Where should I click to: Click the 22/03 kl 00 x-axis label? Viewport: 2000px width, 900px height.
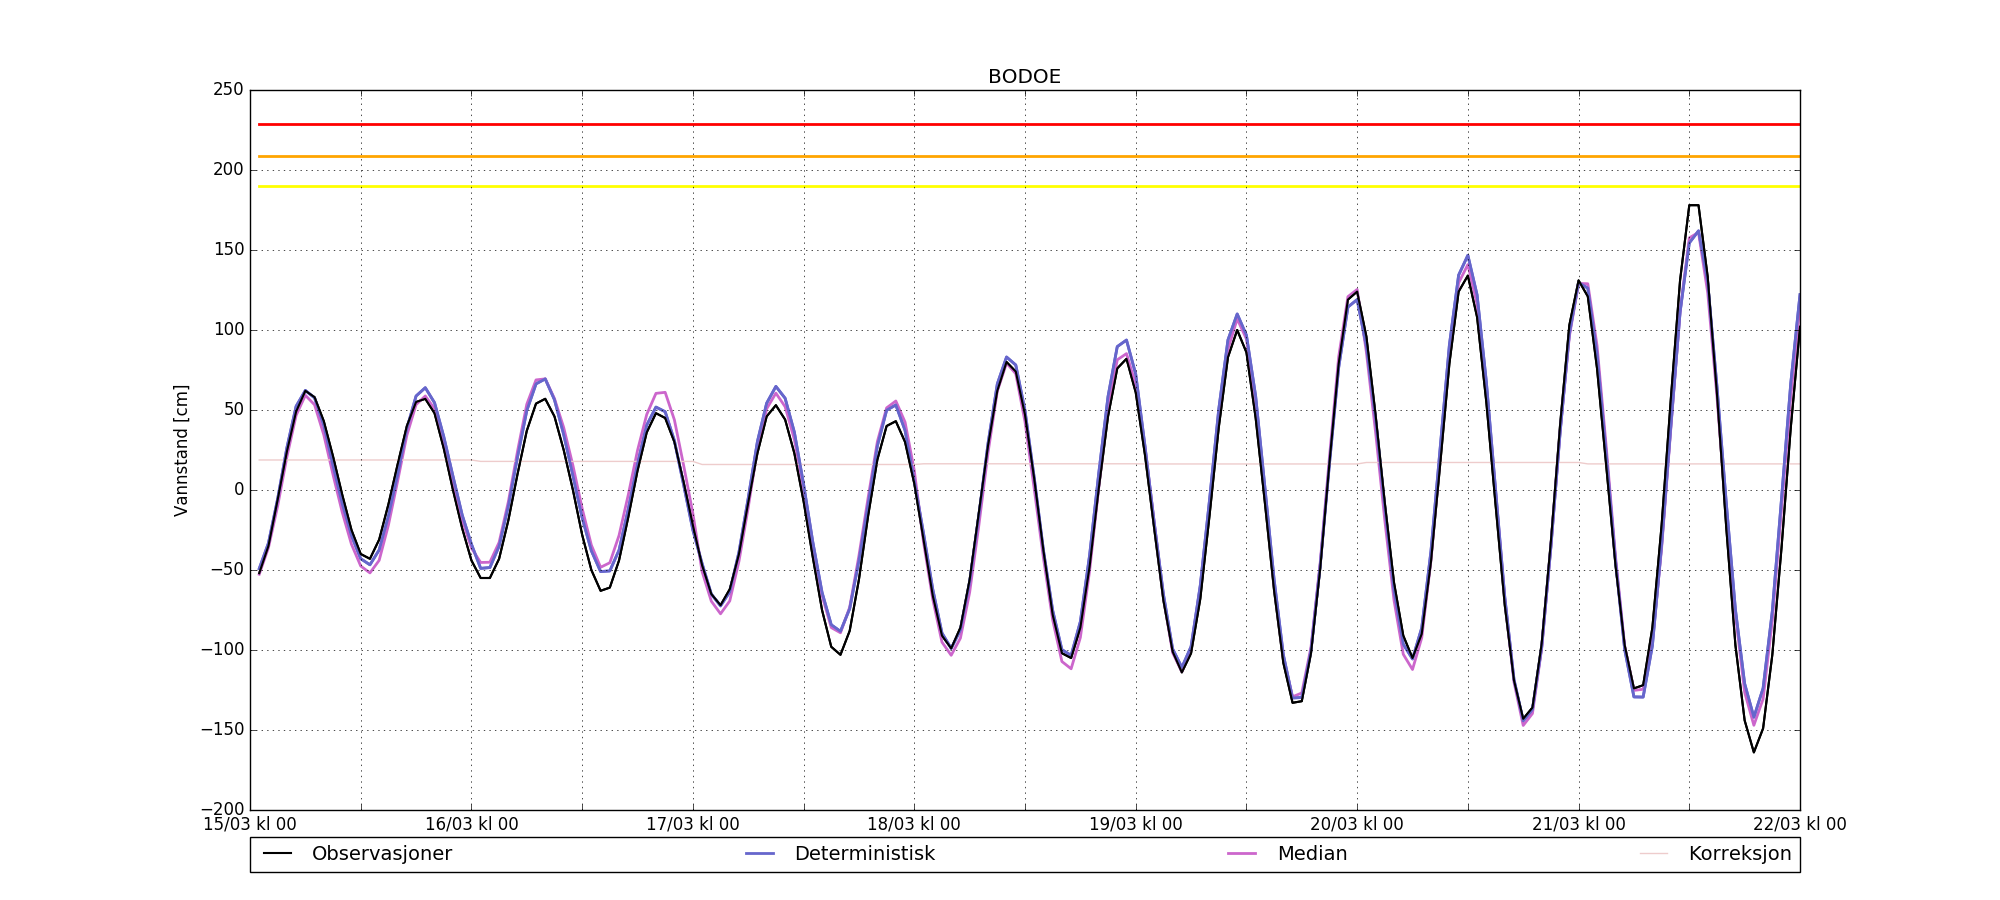pyautogui.click(x=1799, y=825)
